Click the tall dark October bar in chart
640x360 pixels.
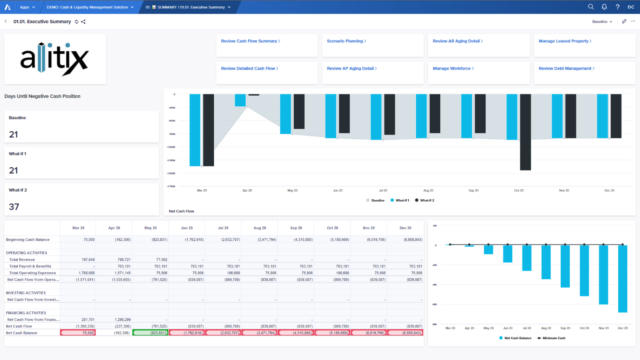tap(525, 132)
